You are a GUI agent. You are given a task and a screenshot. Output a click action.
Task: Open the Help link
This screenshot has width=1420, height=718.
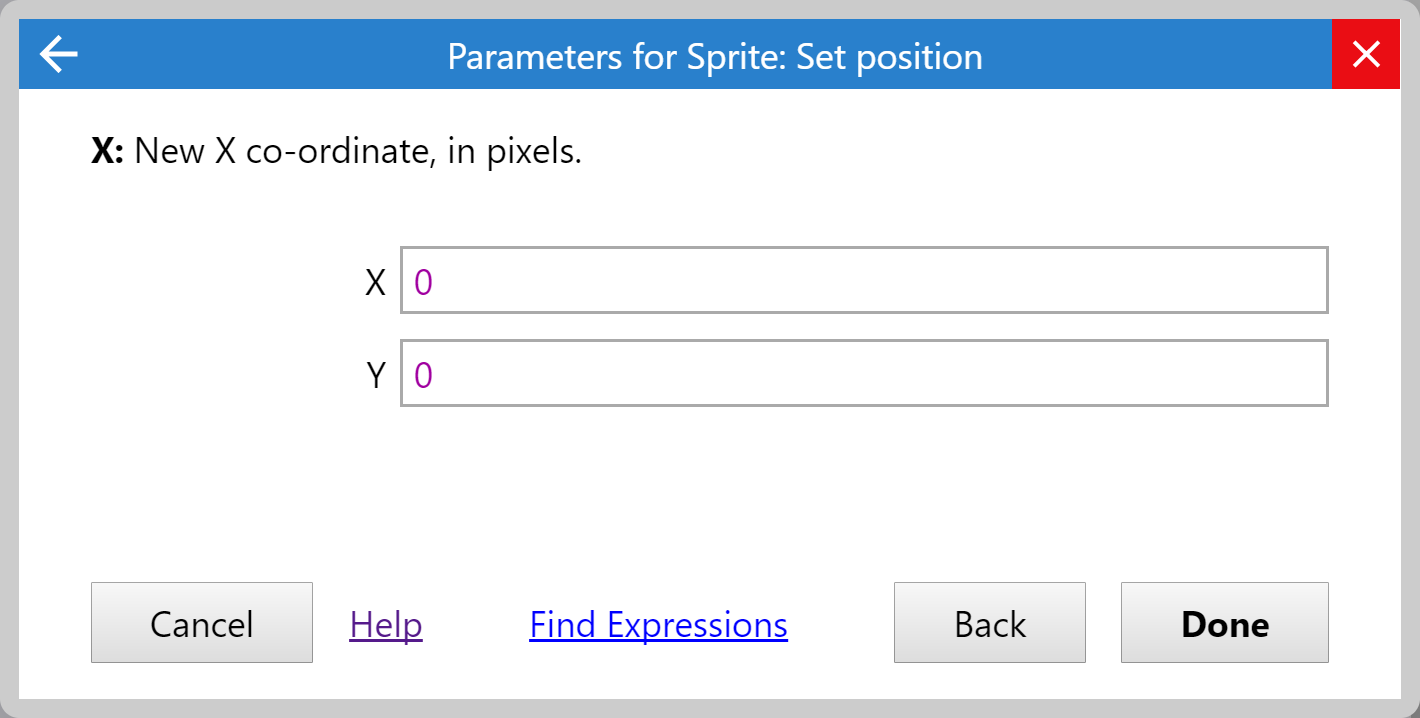pos(385,623)
